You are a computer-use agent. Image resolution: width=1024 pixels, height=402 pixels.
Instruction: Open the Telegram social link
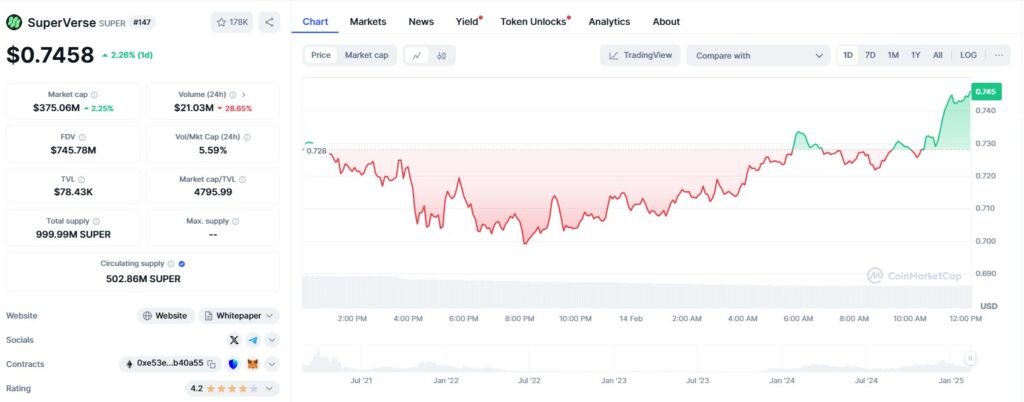click(252, 340)
